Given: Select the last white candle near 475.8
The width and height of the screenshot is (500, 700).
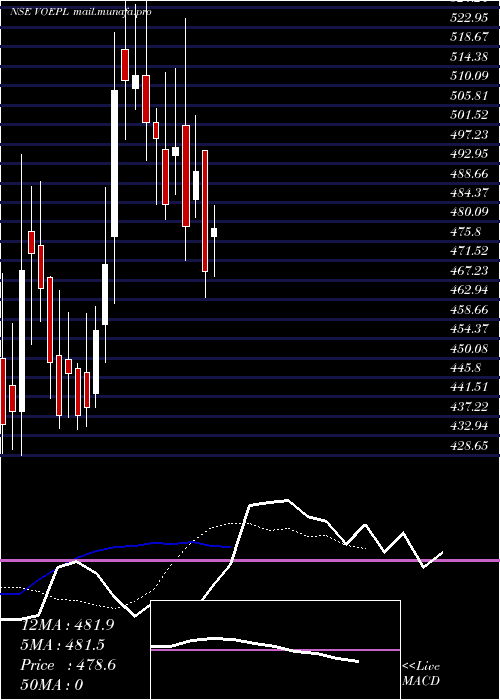Looking at the screenshot, I should coord(214,233).
